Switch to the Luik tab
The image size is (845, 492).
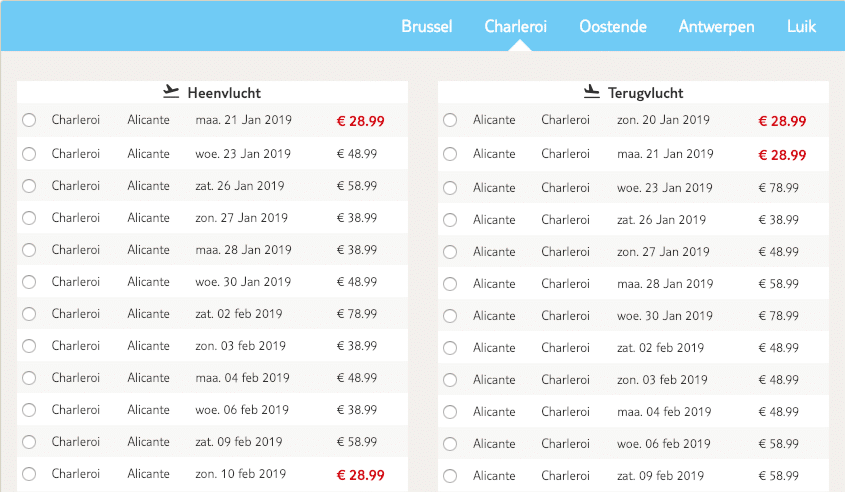801,26
